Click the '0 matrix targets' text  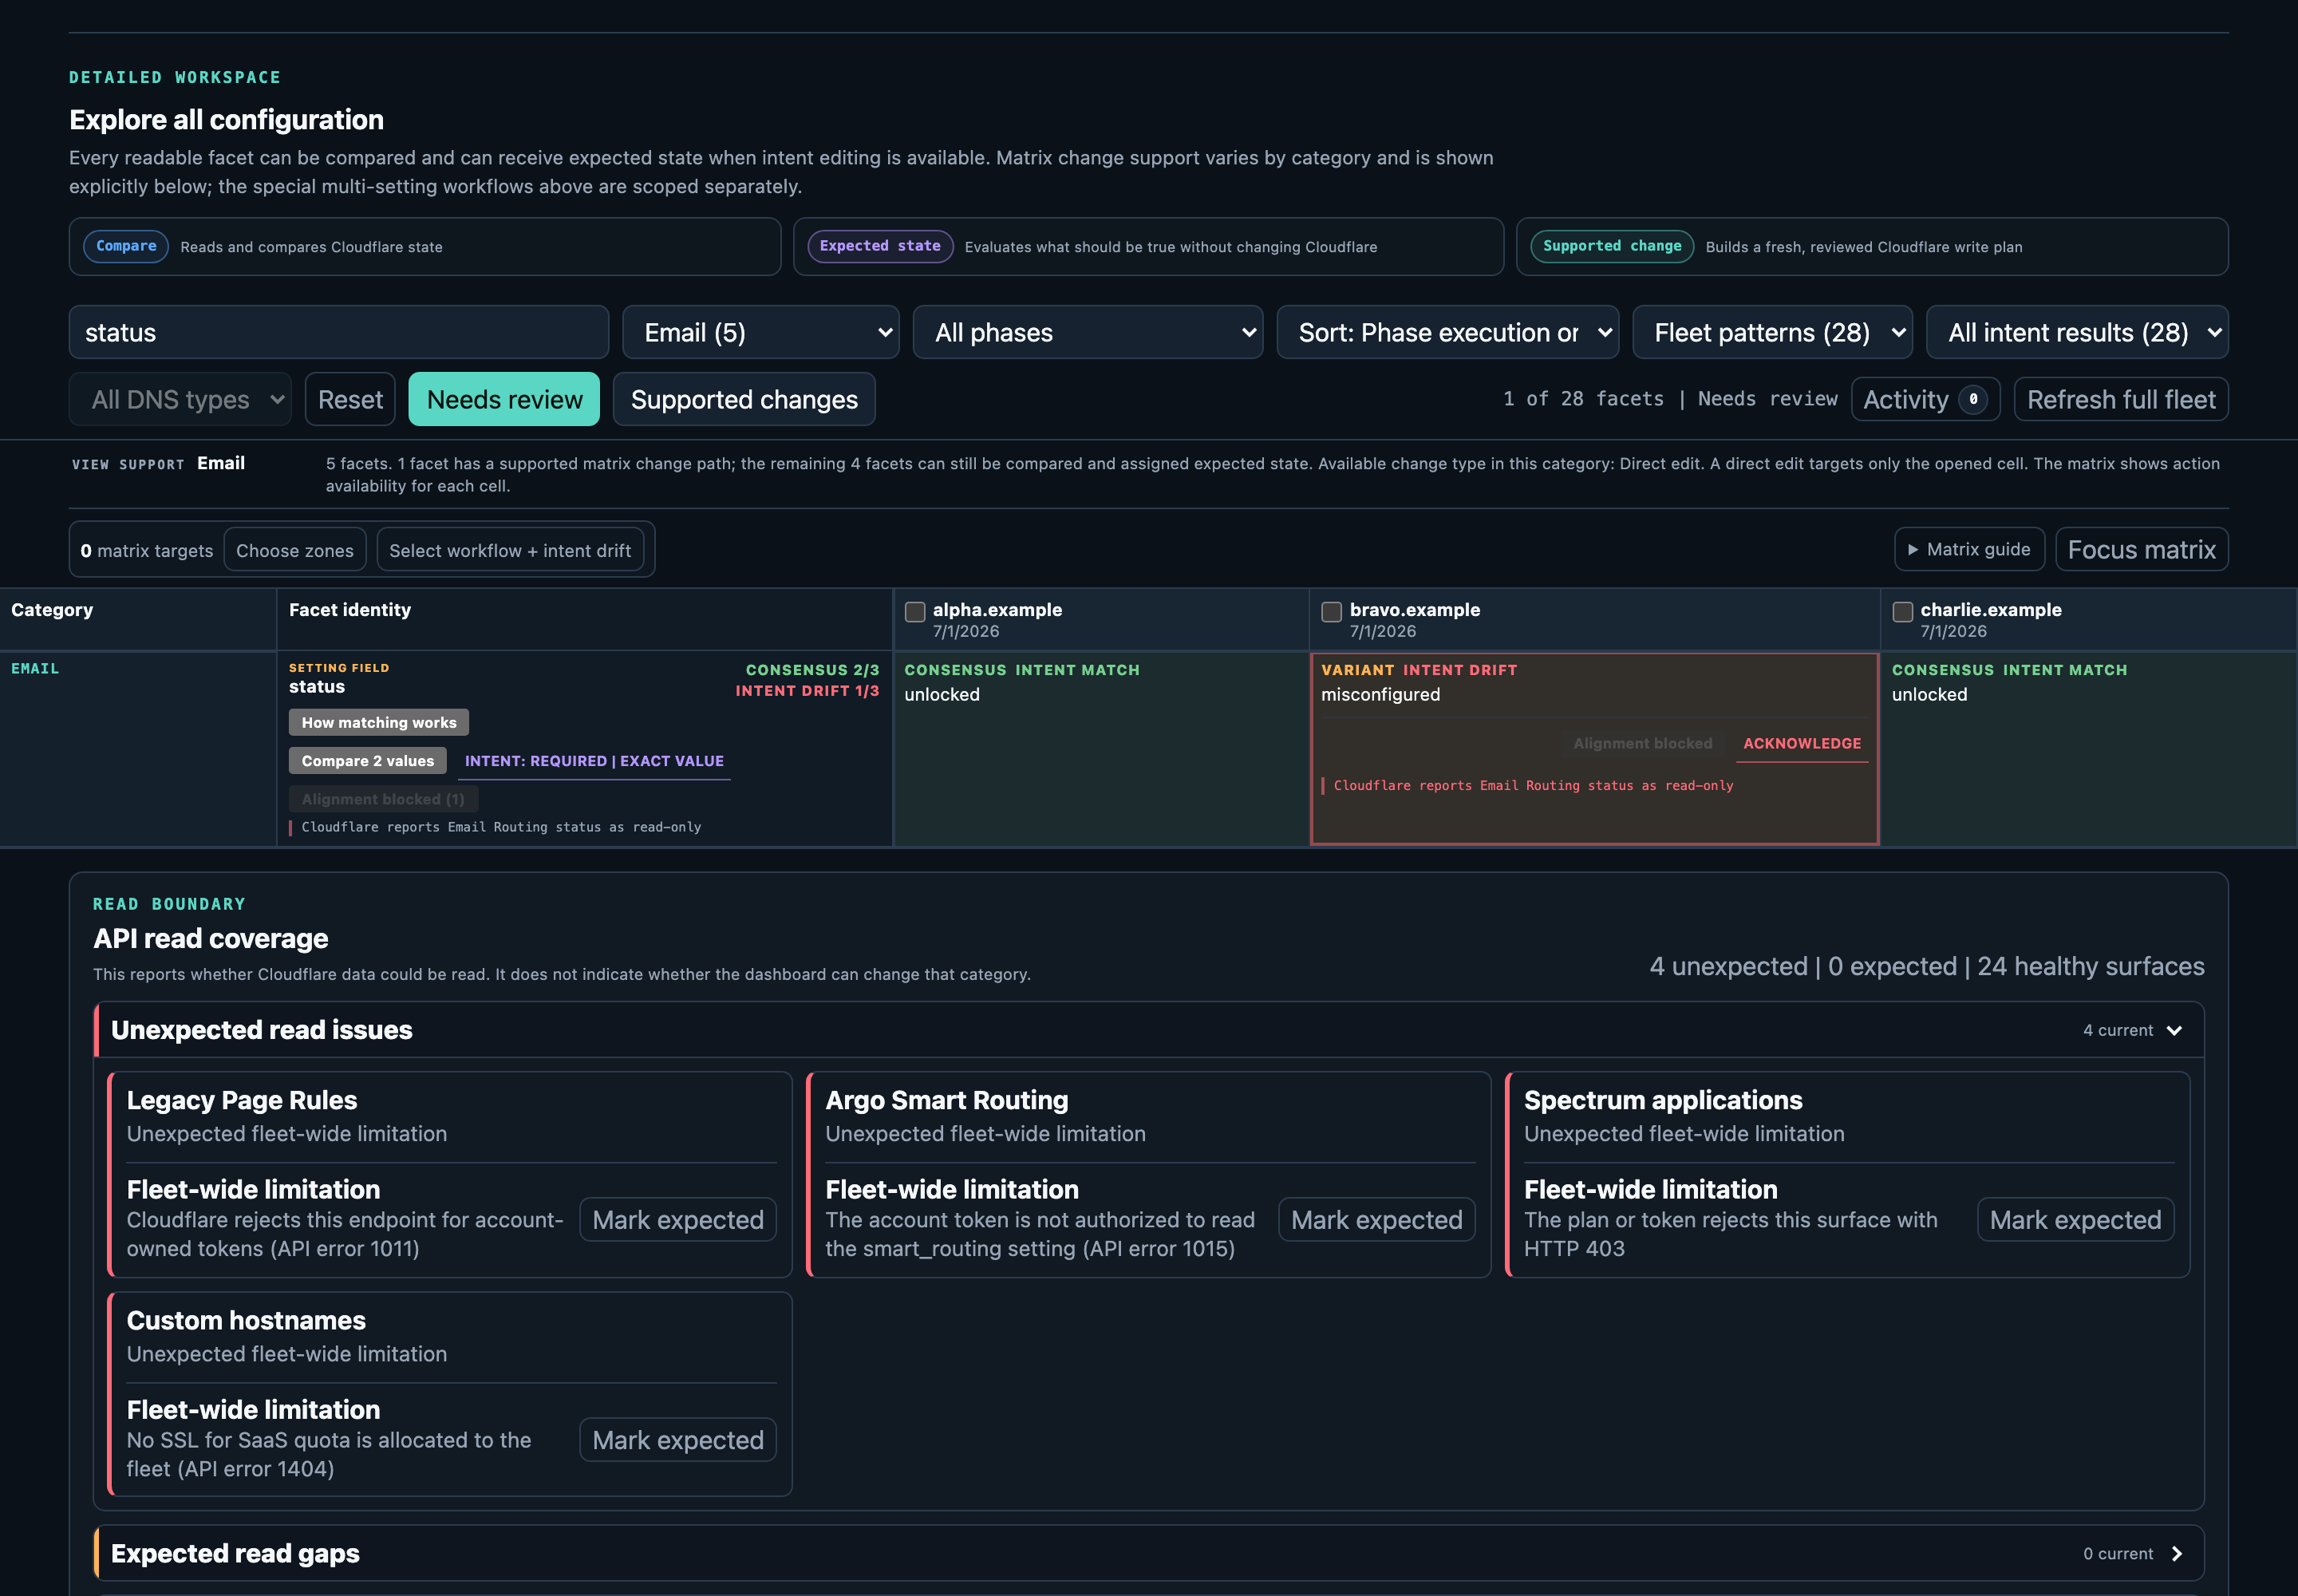147,550
